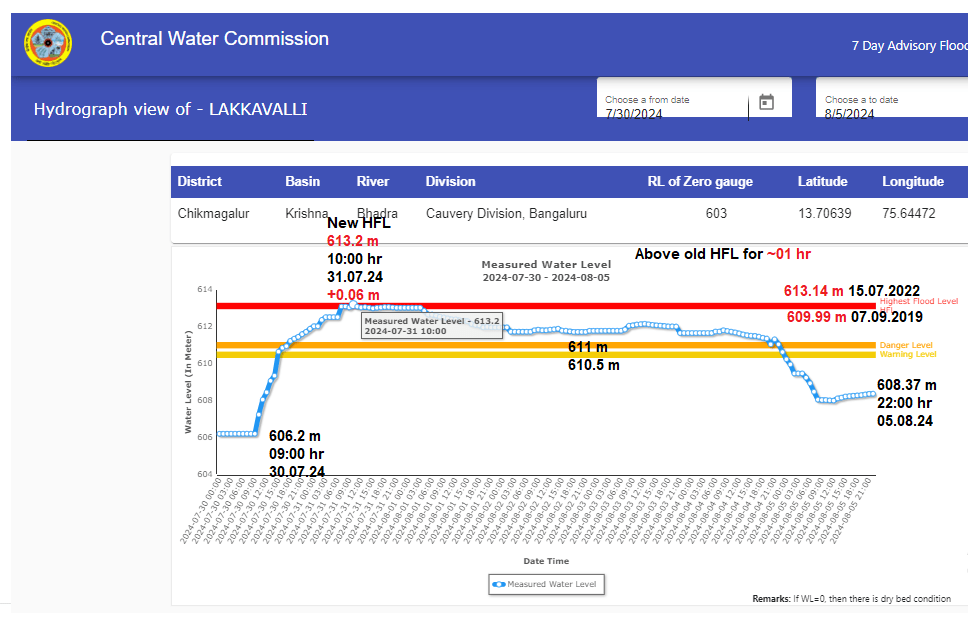Click the Longitude column header
Image resolution: width=968 pixels, height=626 pixels.
pyautogui.click(x=912, y=182)
